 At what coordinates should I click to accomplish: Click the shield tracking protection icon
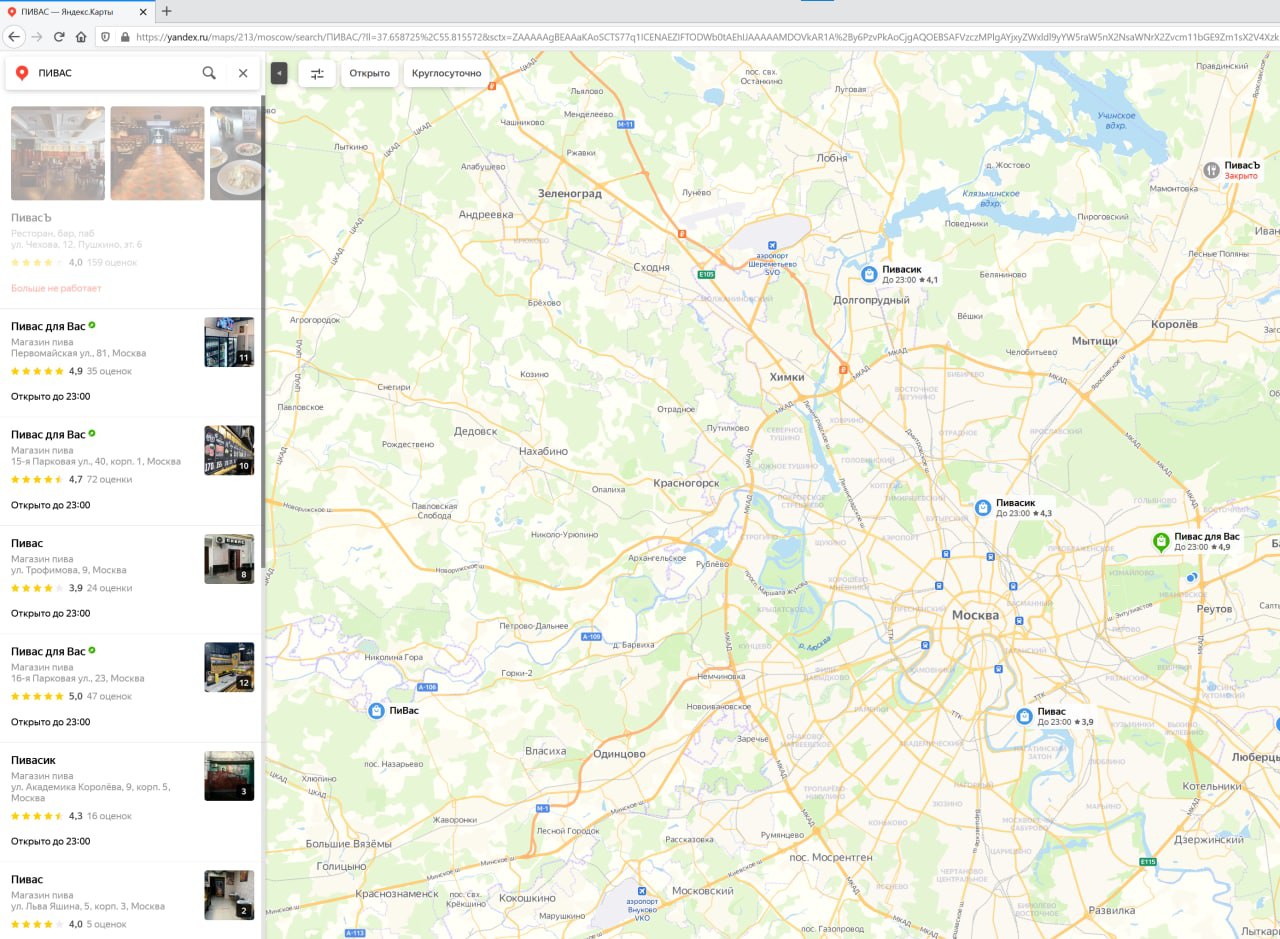tap(106, 36)
